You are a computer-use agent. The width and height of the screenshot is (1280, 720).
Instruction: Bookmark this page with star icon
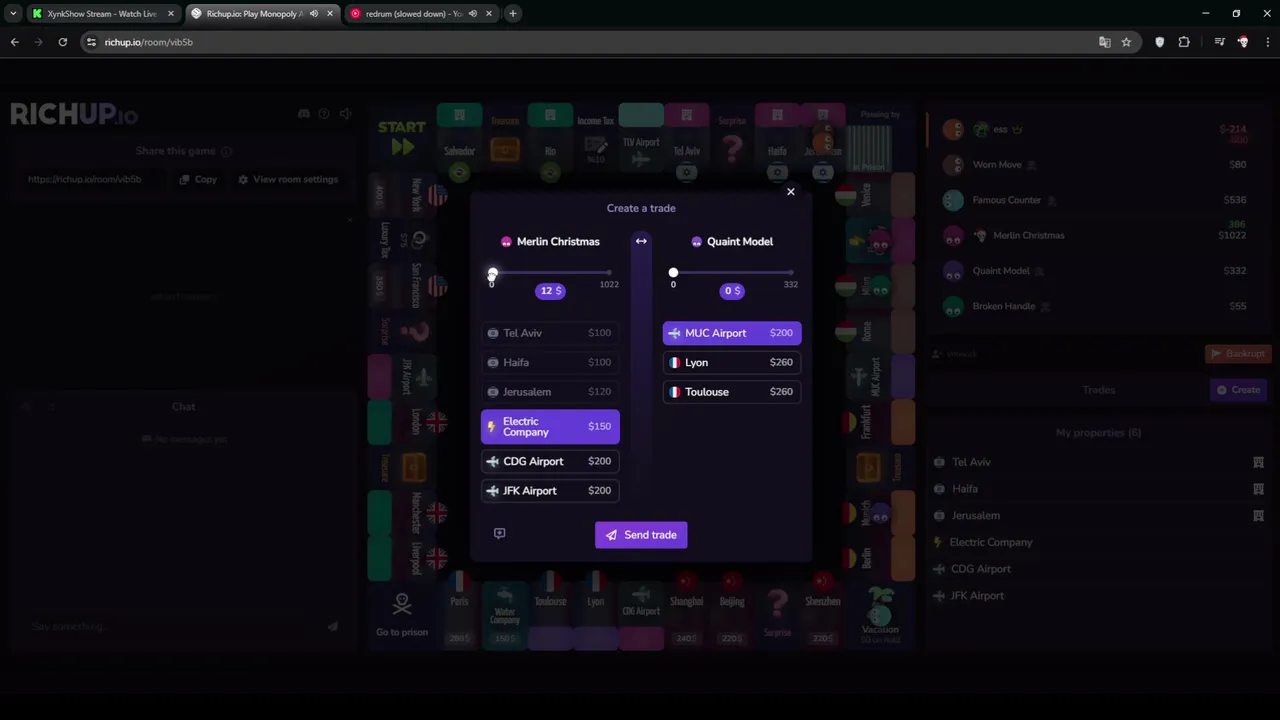[x=1126, y=42]
